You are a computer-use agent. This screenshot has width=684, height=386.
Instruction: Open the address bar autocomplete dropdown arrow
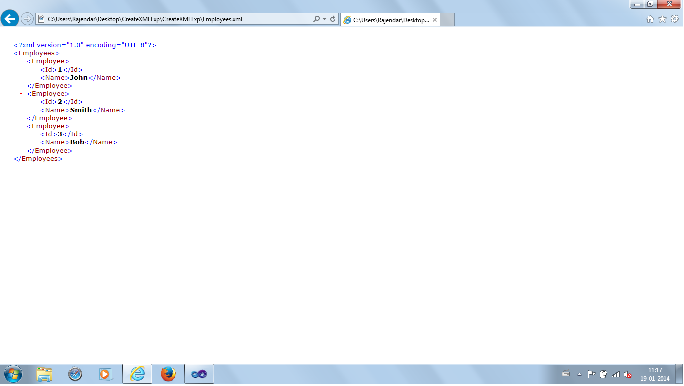pyautogui.click(x=324, y=19)
